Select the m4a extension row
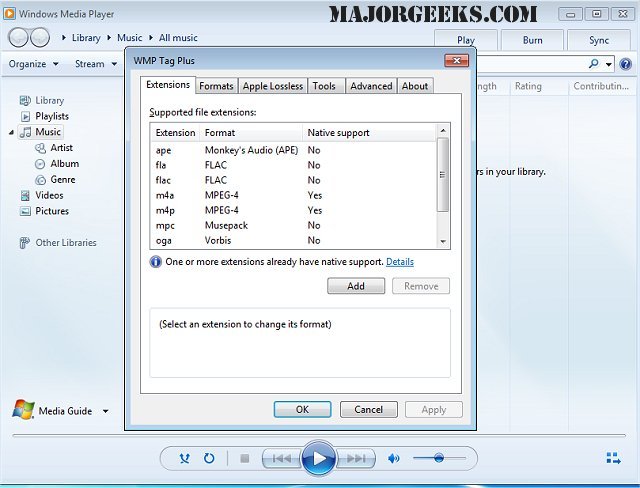640x488 pixels. (293, 195)
